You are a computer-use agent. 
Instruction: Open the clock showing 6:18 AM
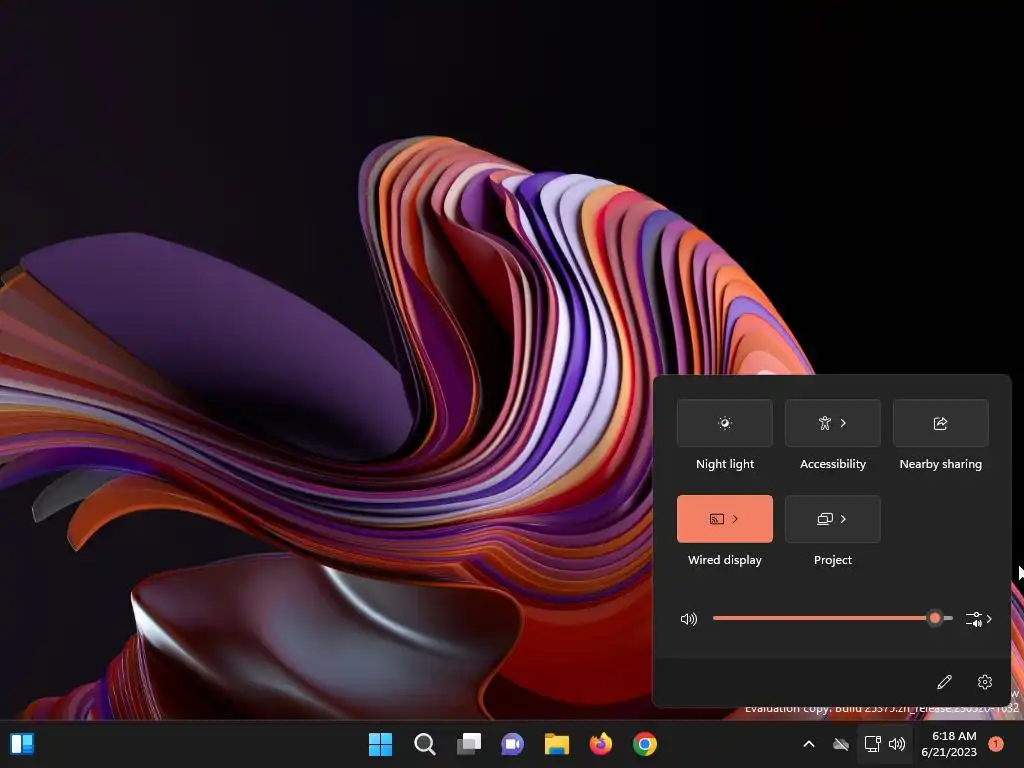(x=949, y=744)
